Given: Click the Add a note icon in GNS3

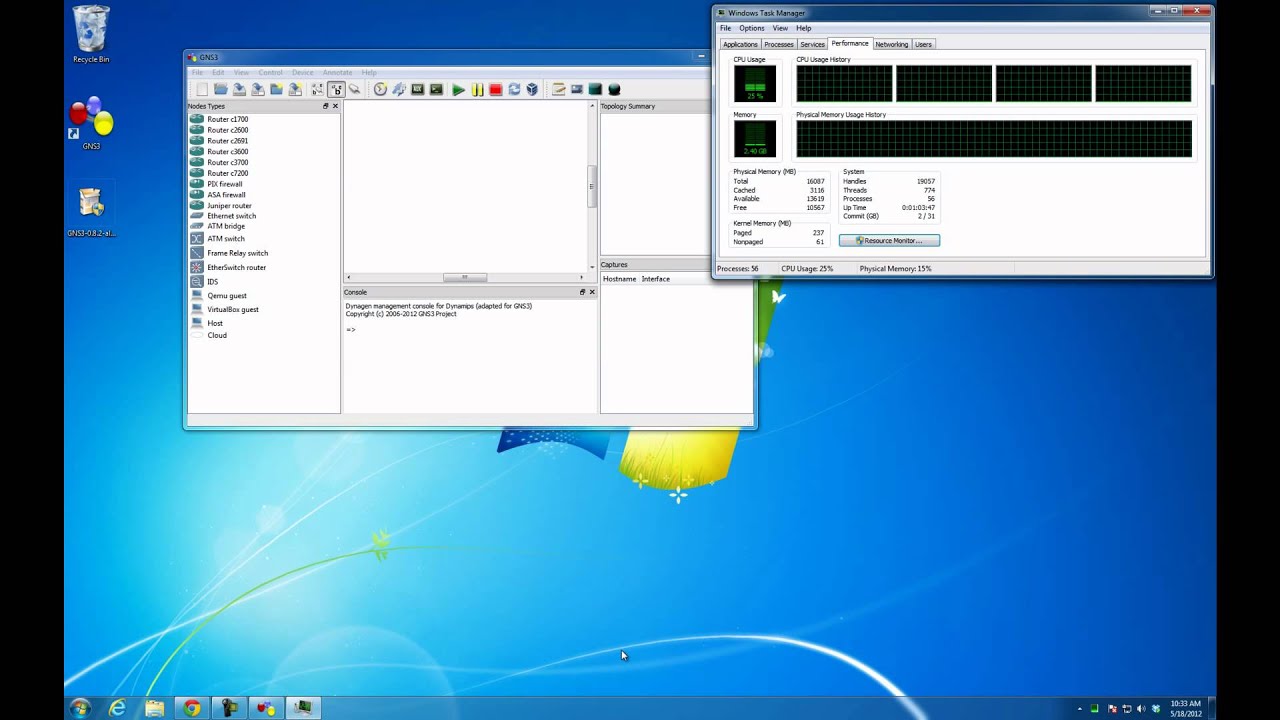Looking at the screenshot, I should pos(559,89).
